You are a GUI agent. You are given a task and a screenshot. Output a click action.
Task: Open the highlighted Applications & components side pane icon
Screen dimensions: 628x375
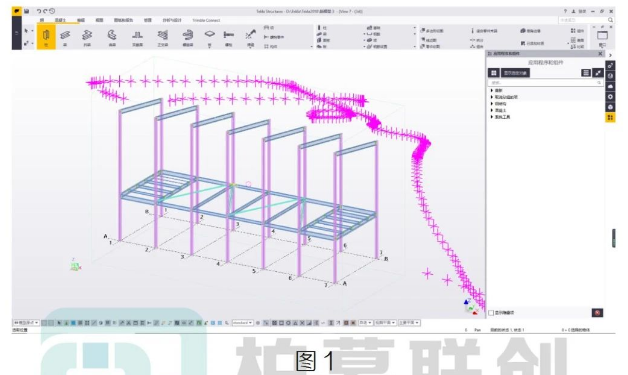(610, 117)
